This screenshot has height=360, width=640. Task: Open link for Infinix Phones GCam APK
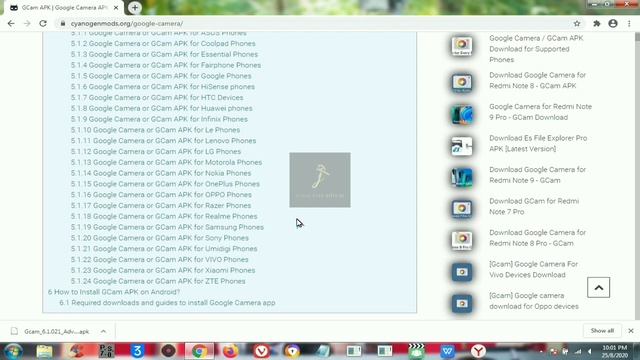[159, 119]
